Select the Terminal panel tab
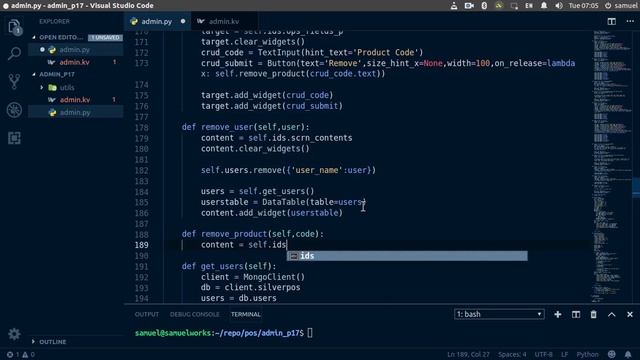Image resolution: width=640 pixels, height=360 pixels. coord(245,314)
